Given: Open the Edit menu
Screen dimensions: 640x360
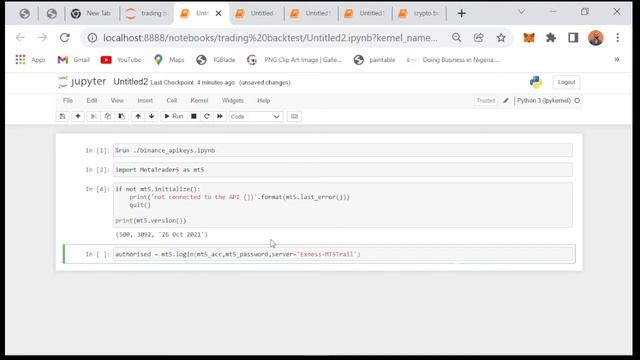Looking at the screenshot, I should [x=92, y=100].
